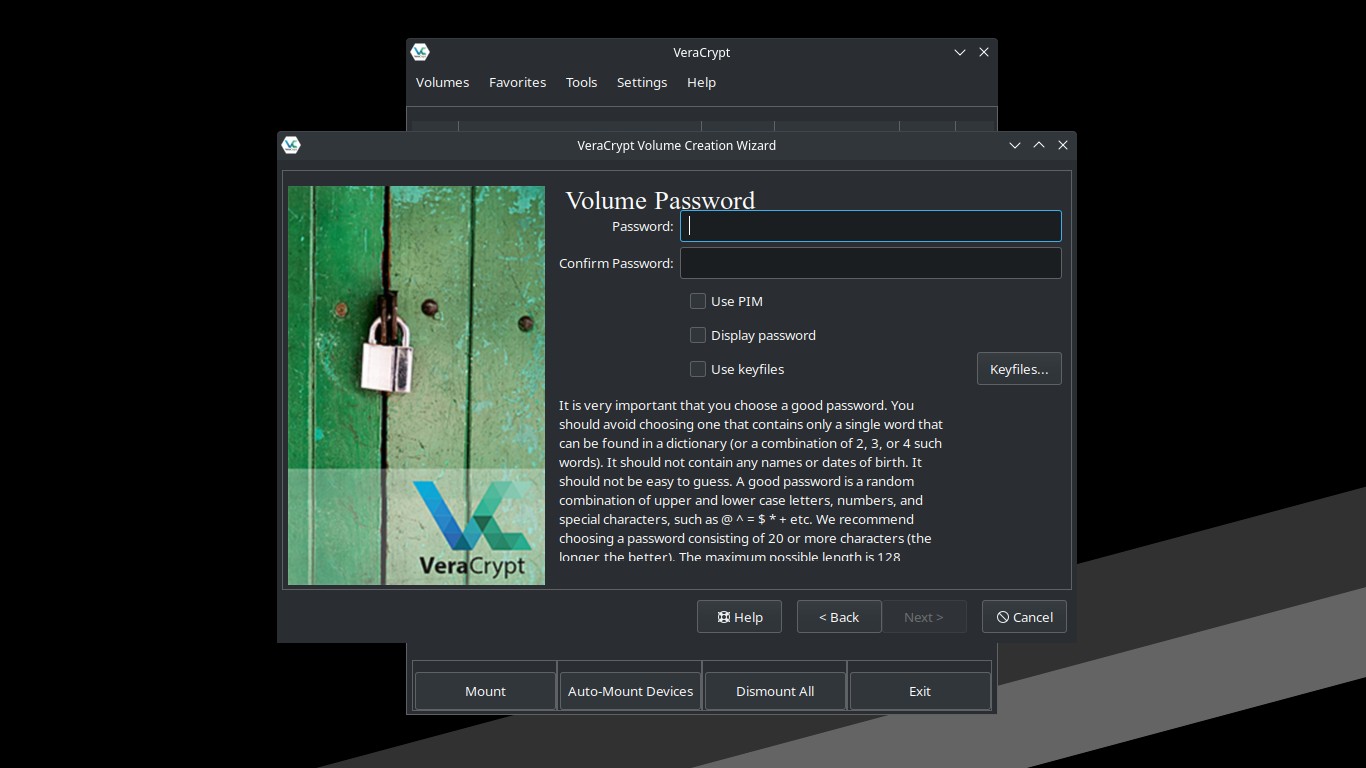Screen dimensions: 1366x768
Task: Open the Favorites menu
Action: coord(517,82)
